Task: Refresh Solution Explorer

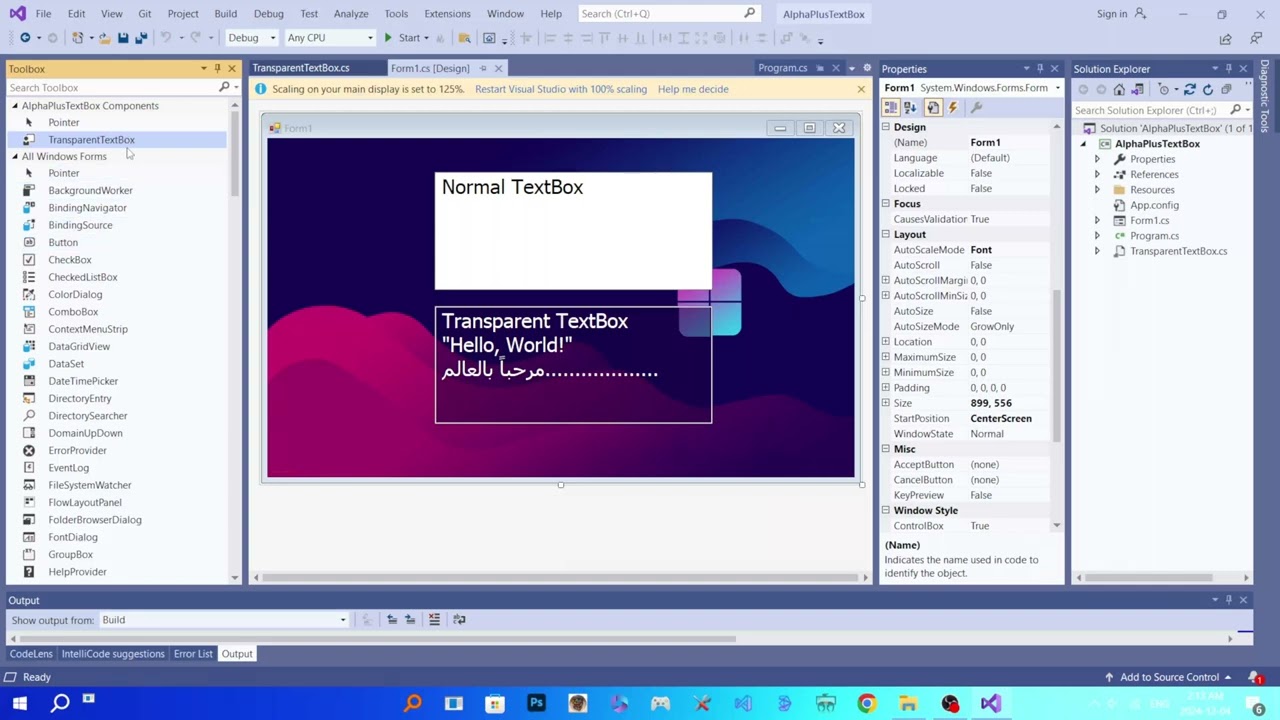Action: click(x=1208, y=90)
